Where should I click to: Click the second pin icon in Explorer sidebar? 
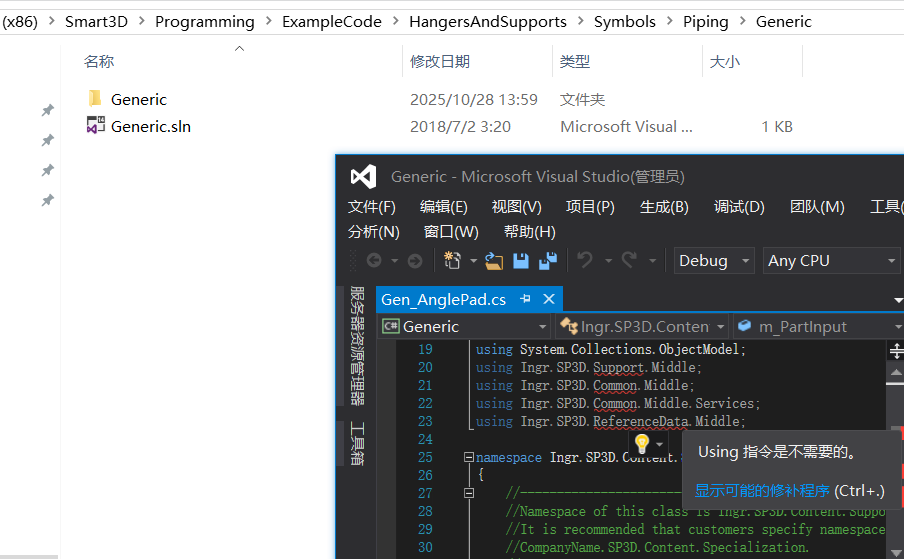tap(48, 140)
